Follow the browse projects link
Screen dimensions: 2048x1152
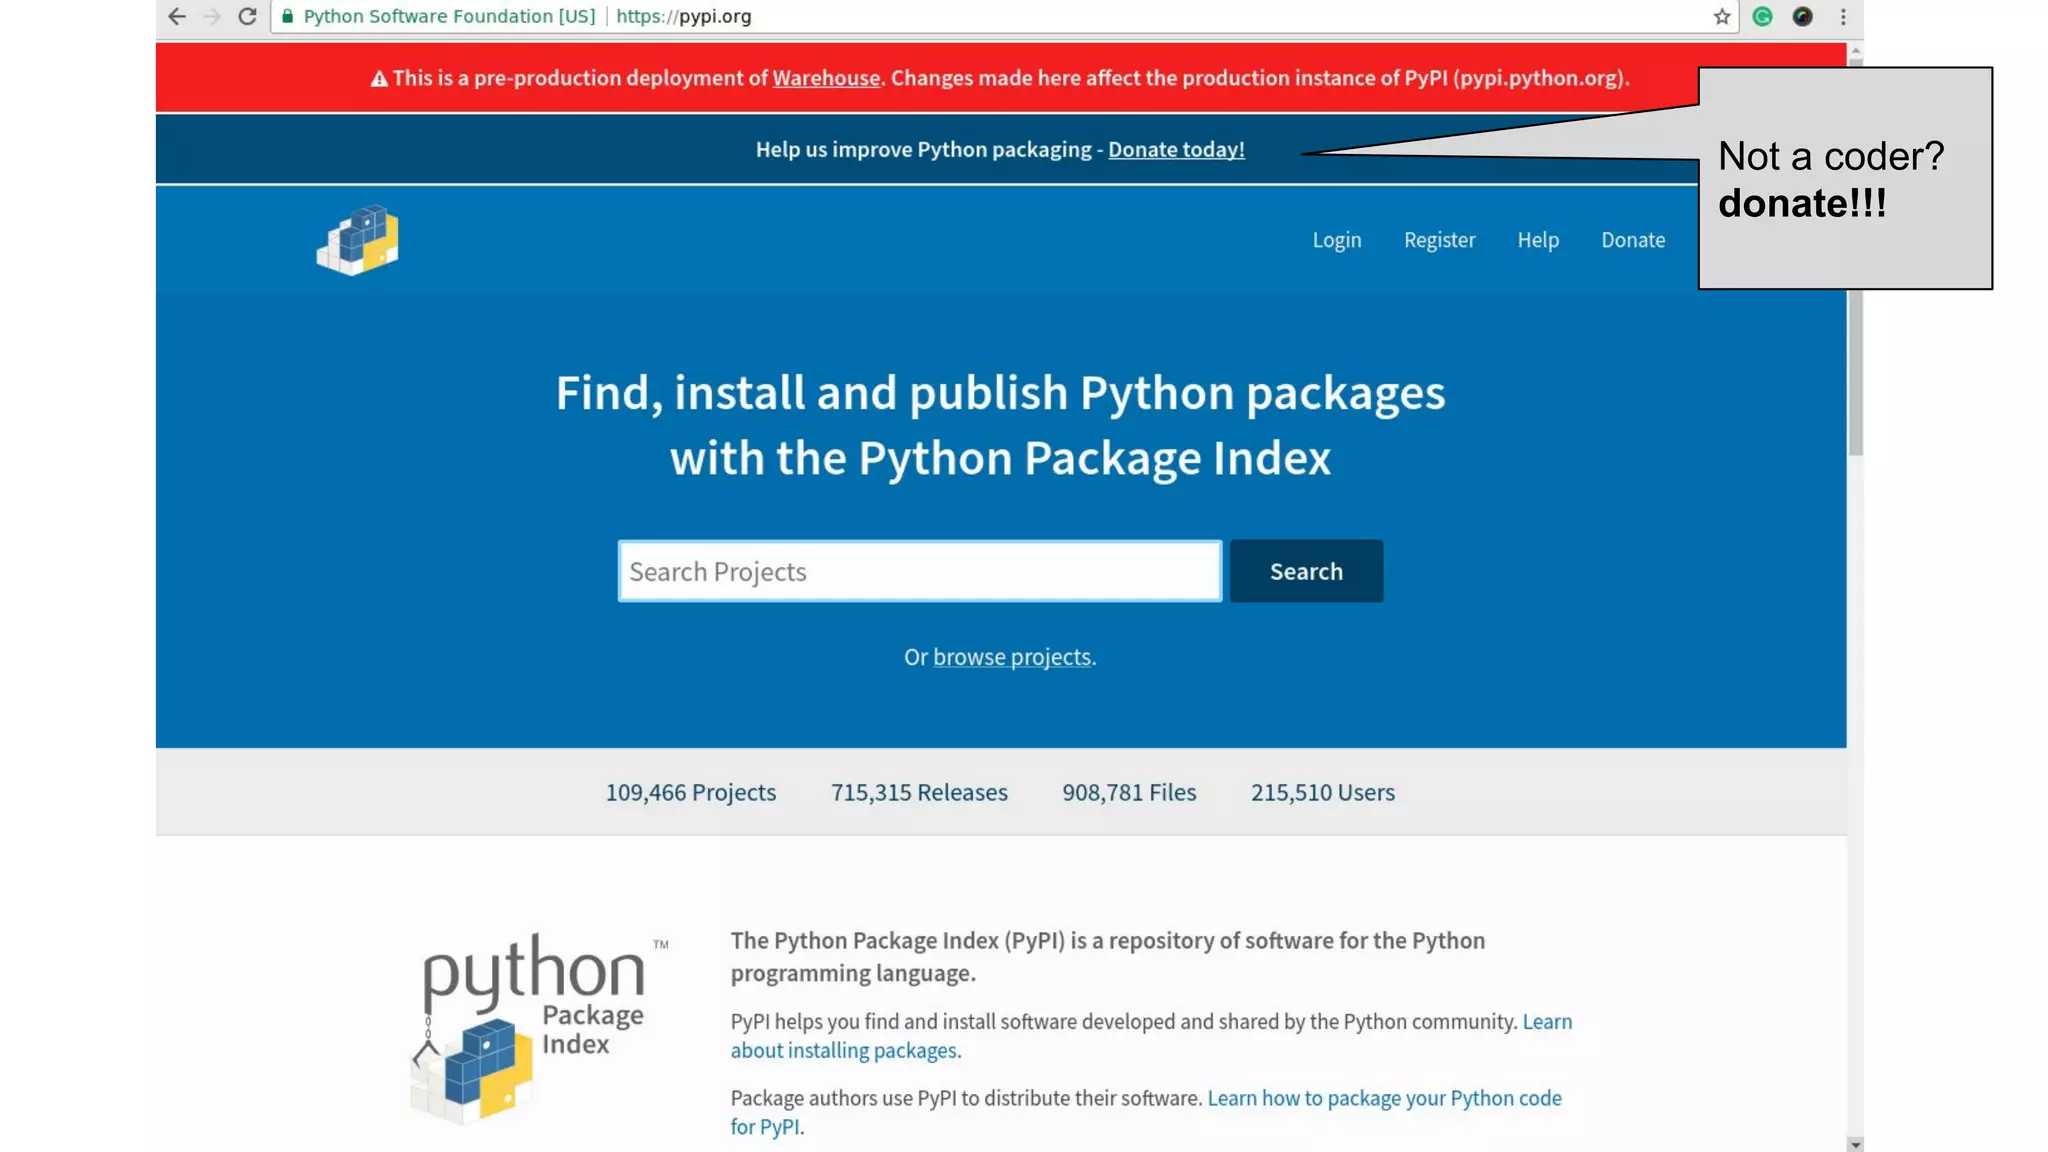pyautogui.click(x=1012, y=657)
